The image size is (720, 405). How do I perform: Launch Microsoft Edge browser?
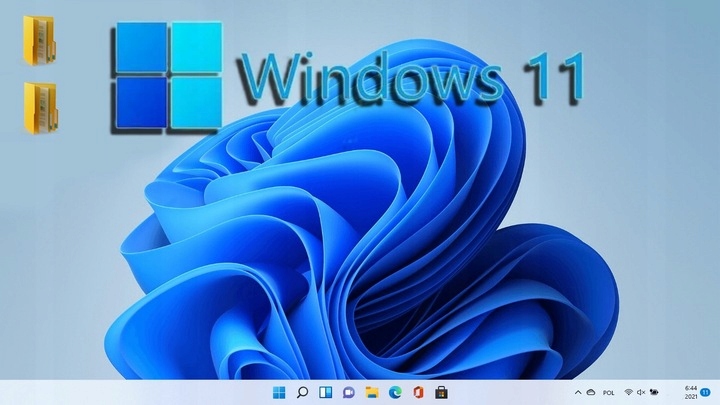(x=395, y=393)
